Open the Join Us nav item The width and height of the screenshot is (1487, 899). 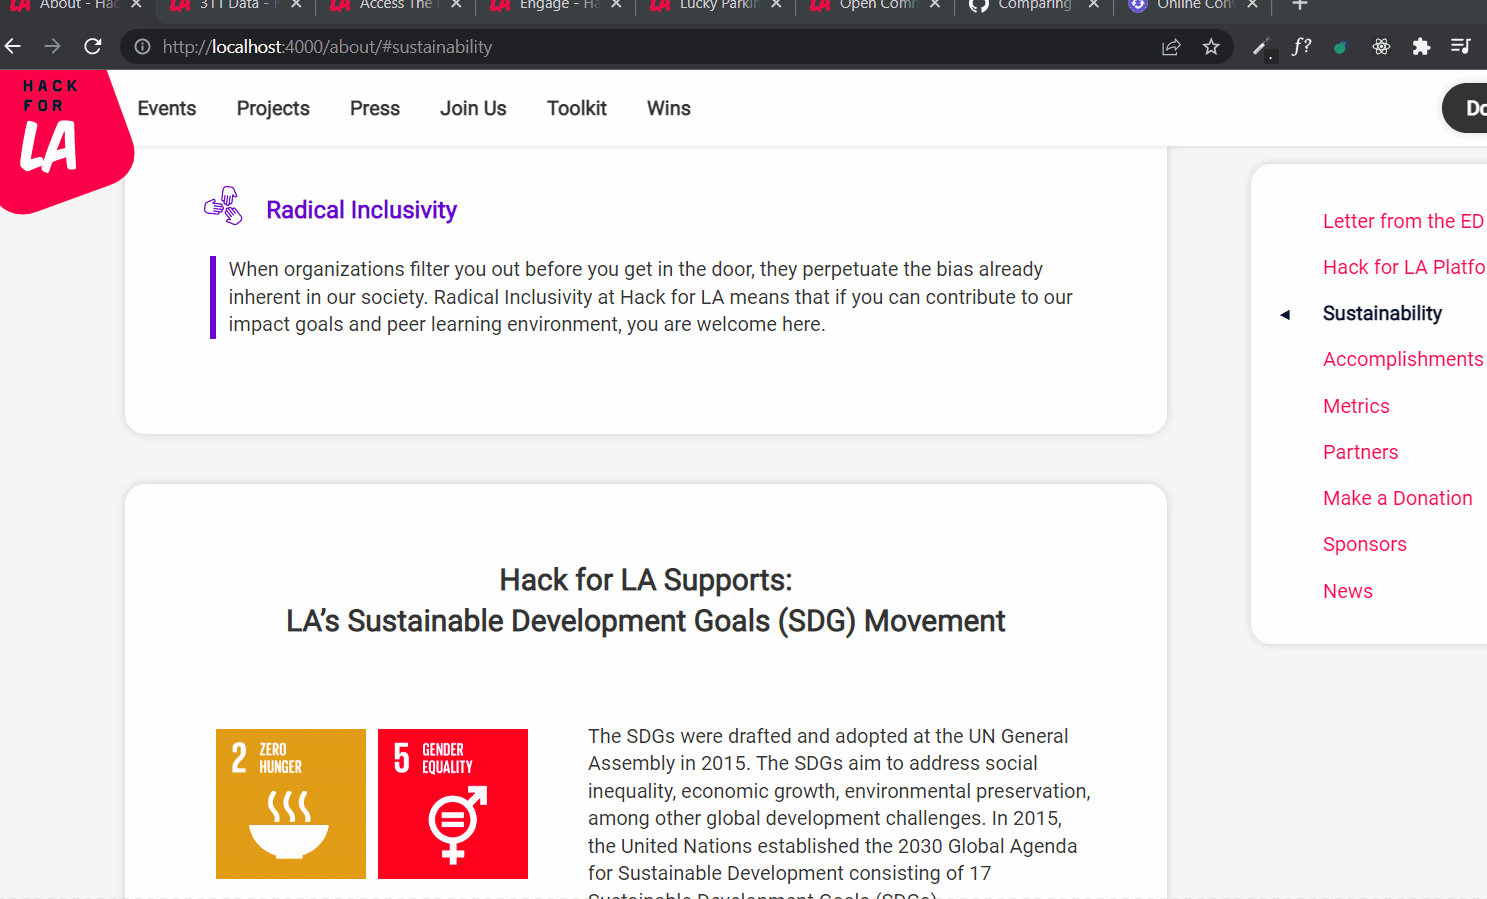[x=473, y=108]
